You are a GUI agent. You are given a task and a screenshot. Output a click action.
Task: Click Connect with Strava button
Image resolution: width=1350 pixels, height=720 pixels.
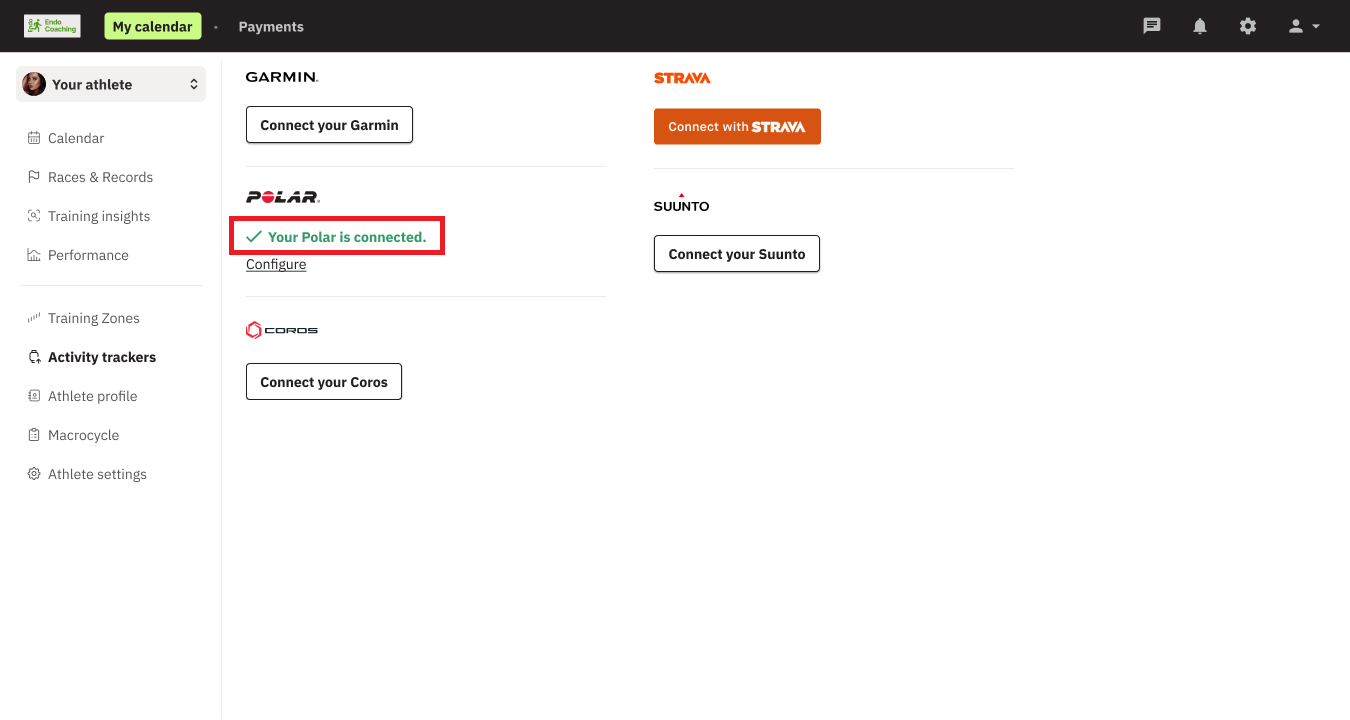[737, 127]
